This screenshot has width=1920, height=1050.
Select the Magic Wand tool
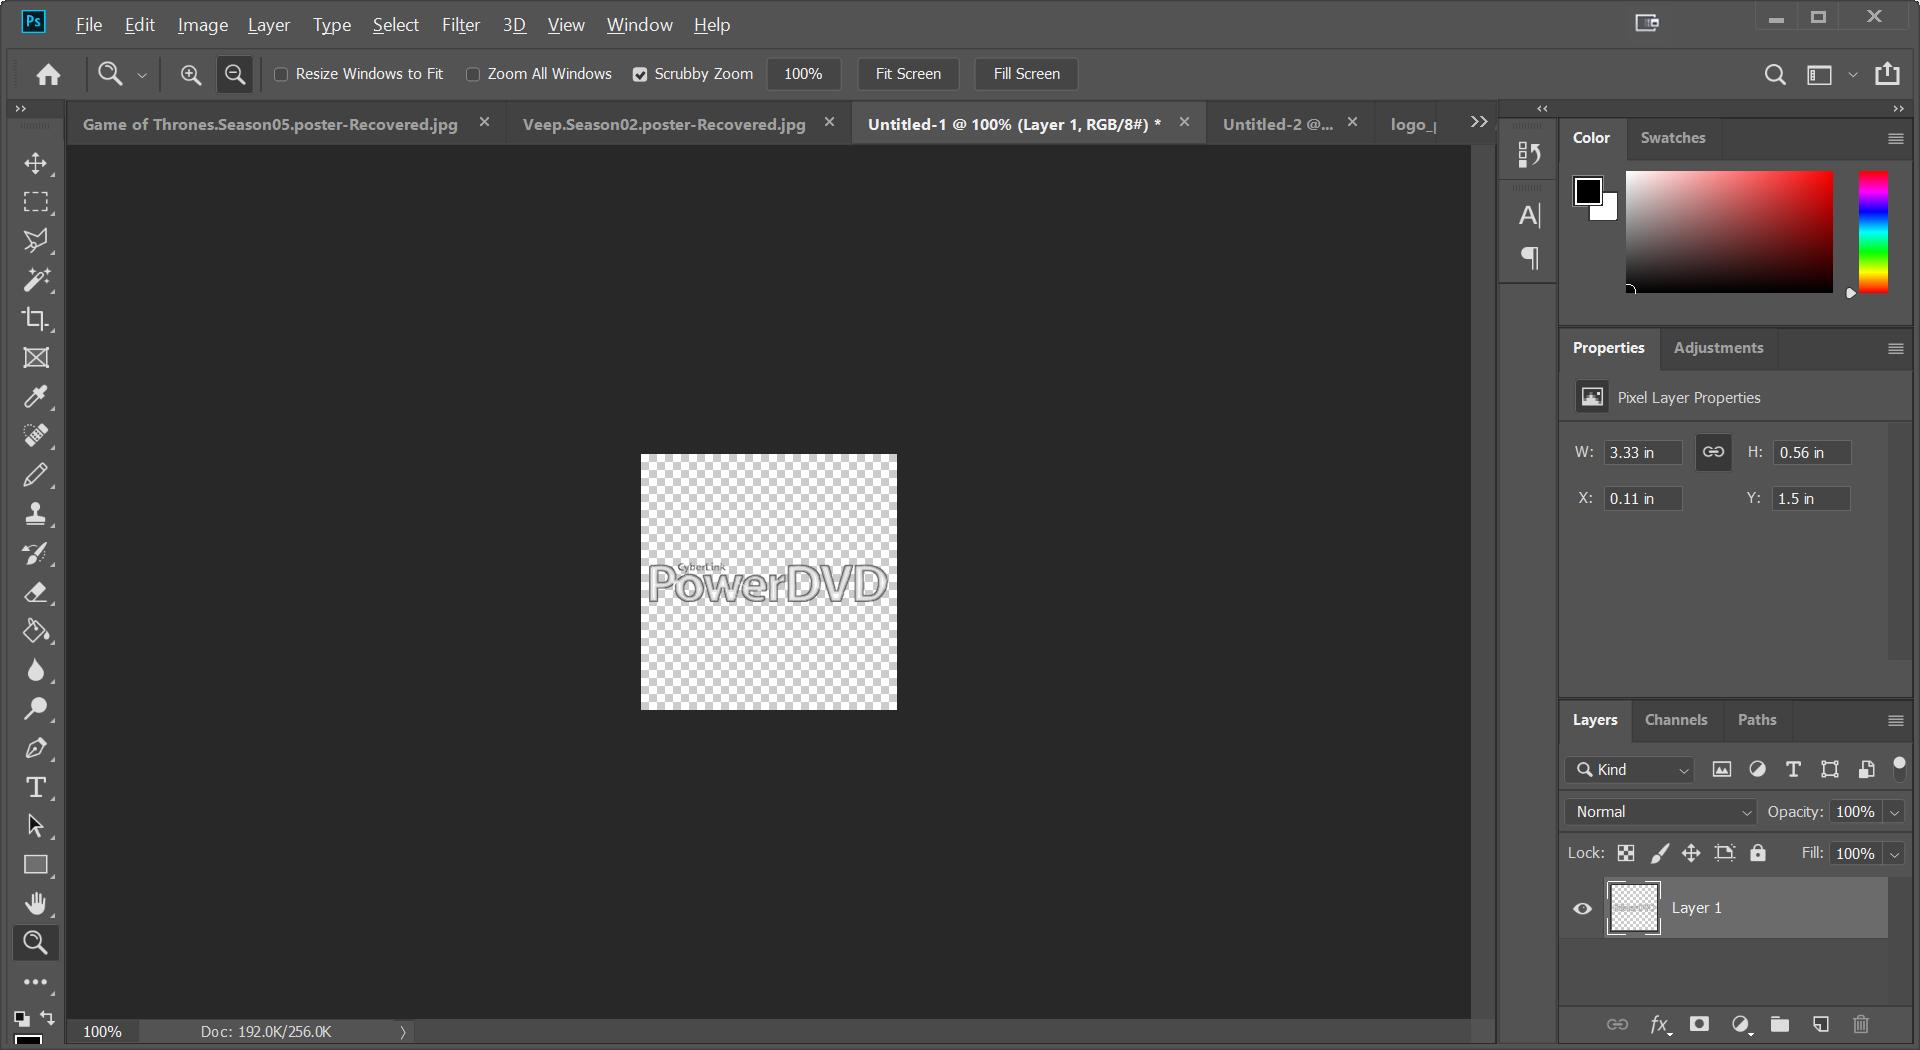pos(36,280)
